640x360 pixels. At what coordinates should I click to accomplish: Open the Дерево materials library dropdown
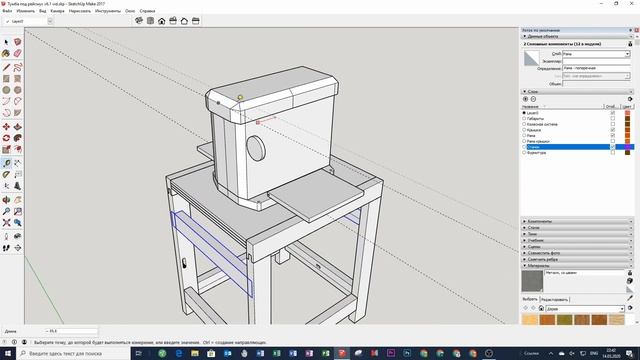pyautogui.click(x=622, y=309)
